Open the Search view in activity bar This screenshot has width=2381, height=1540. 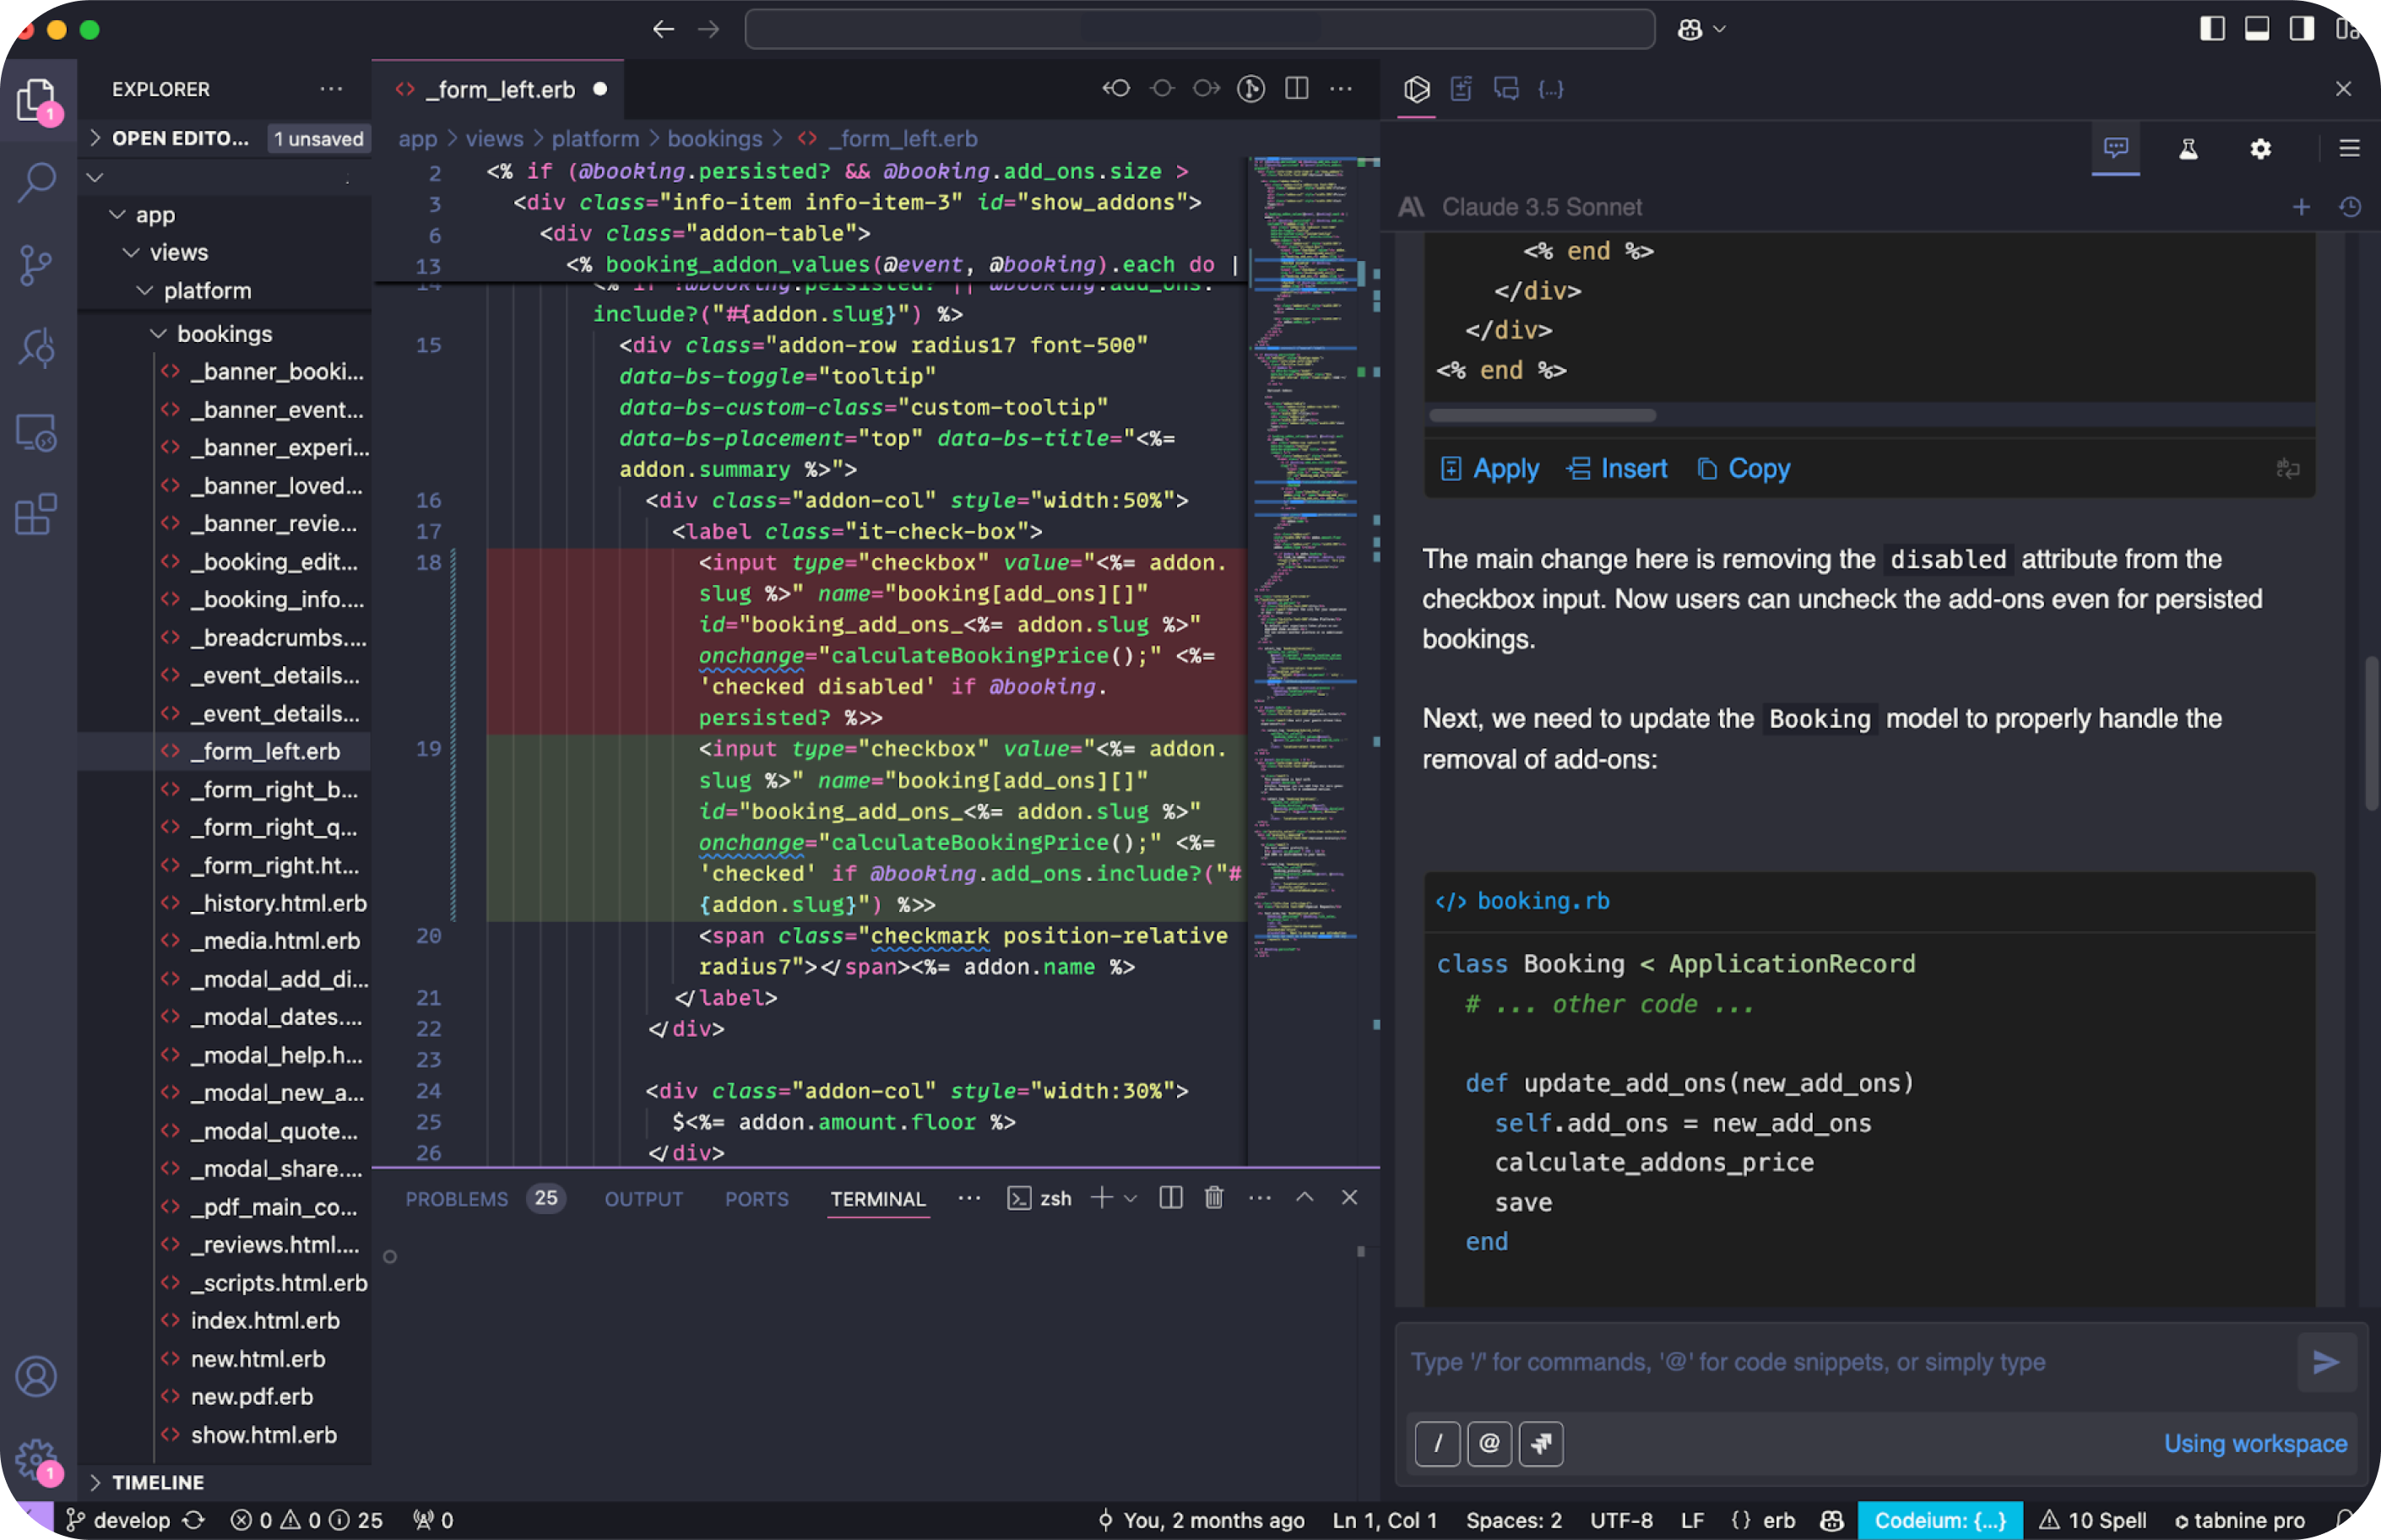[37, 182]
